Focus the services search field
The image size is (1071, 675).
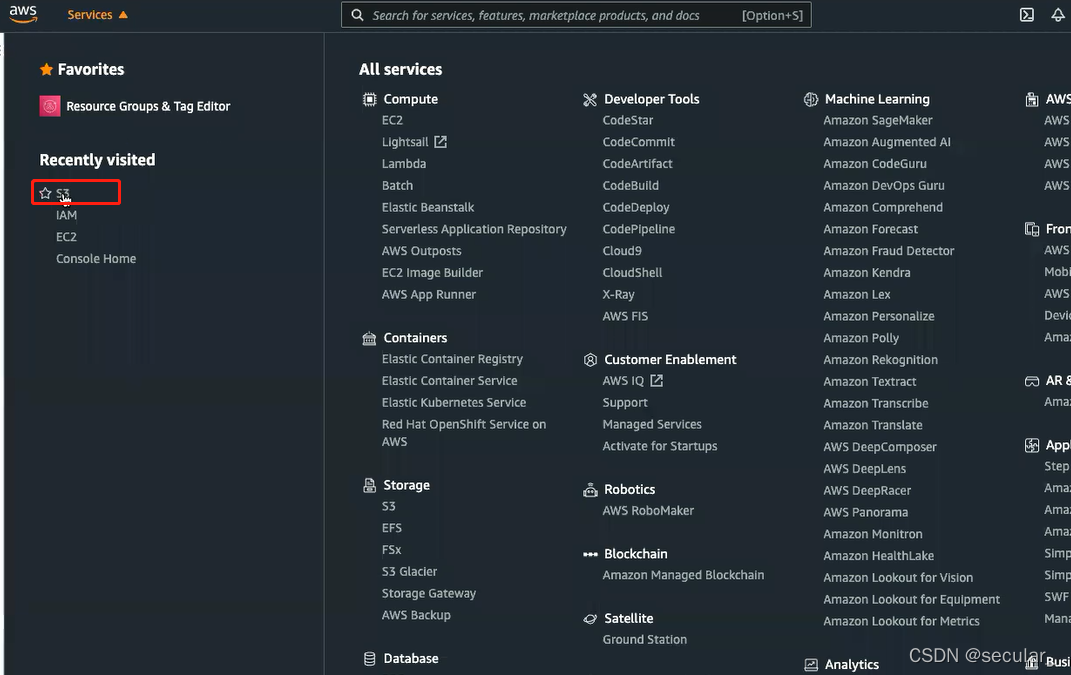[x=576, y=15]
